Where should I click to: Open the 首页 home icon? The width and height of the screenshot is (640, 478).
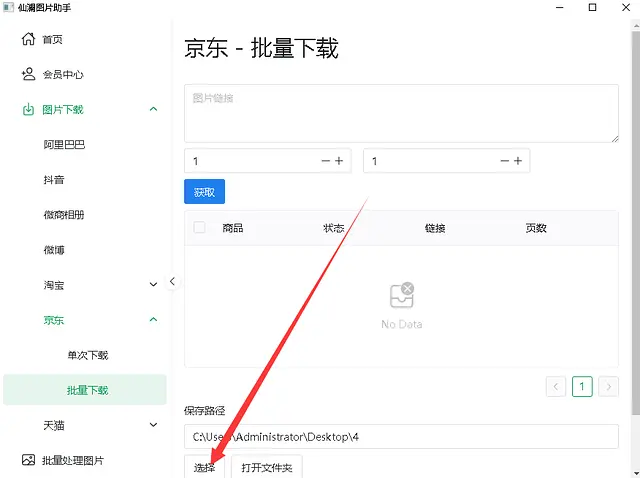(x=28, y=39)
